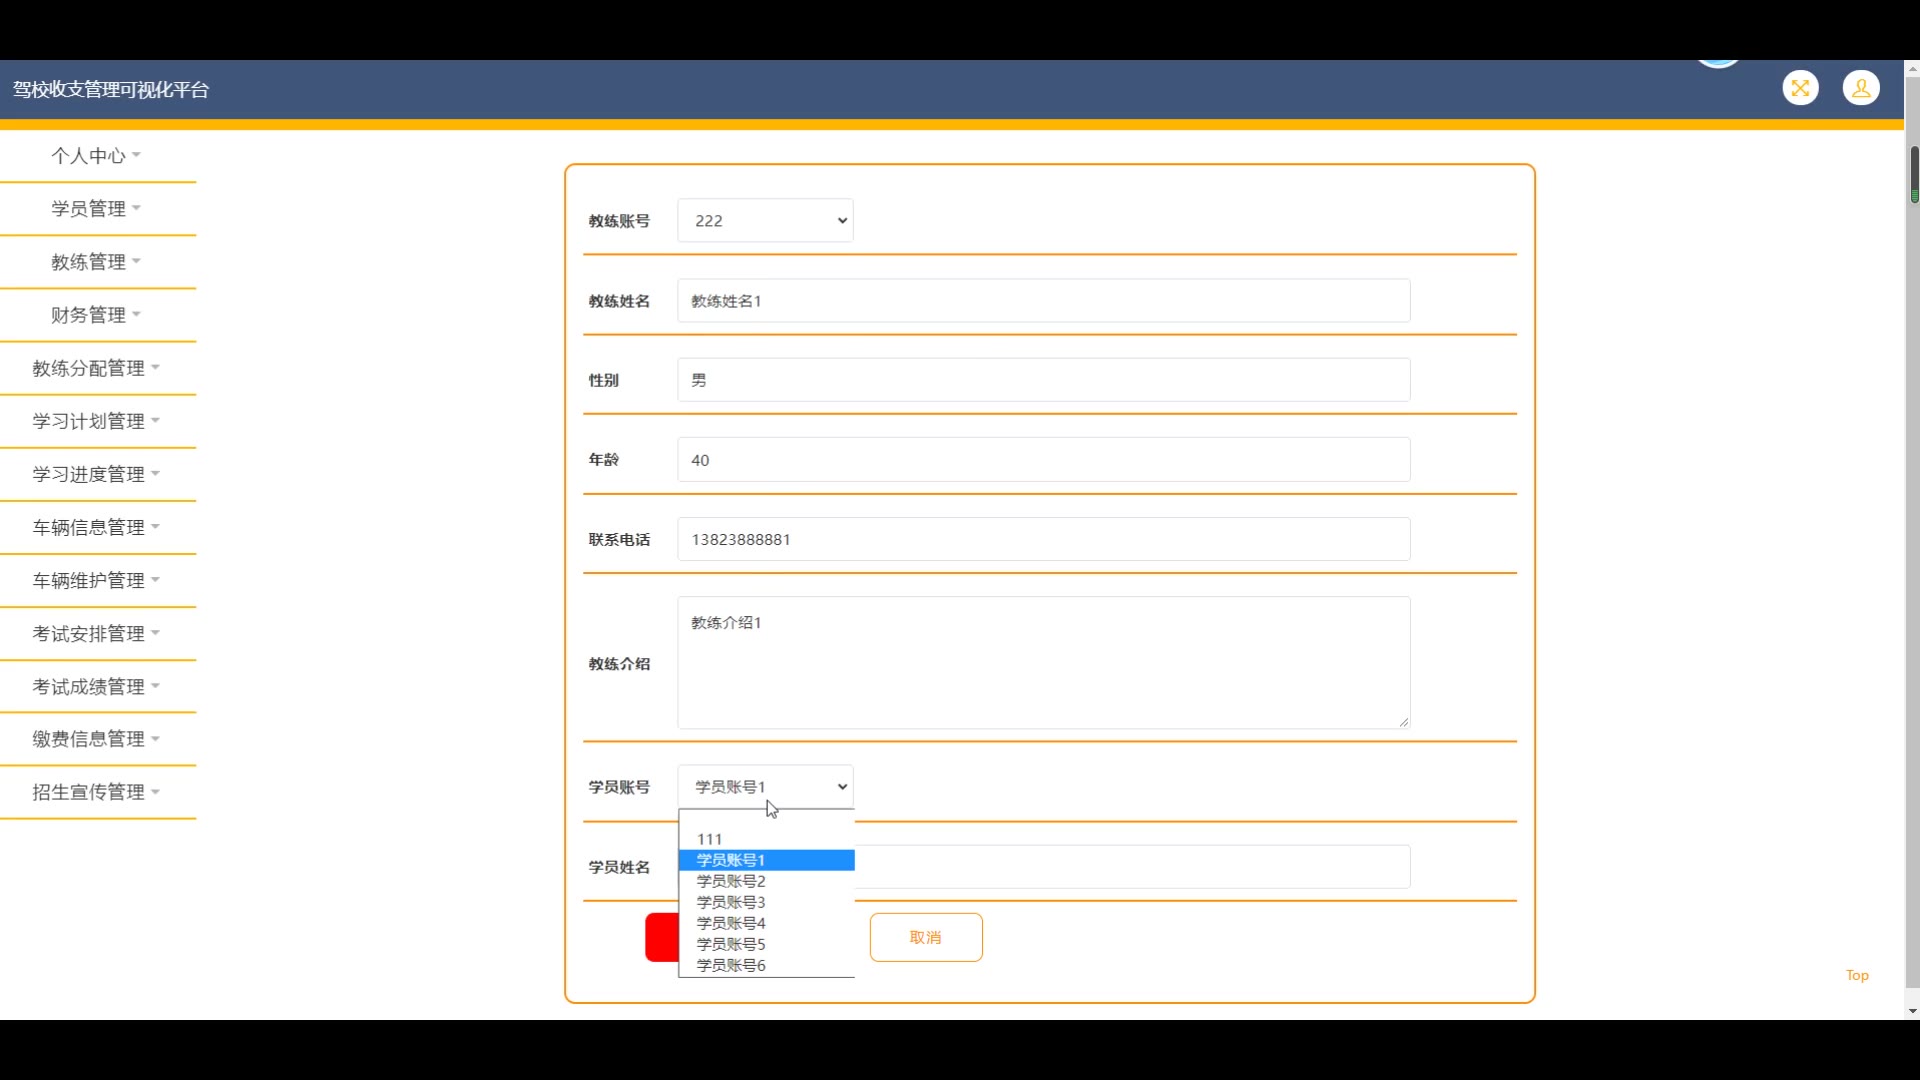Image resolution: width=1920 pixels, height=1080 pixels.
Task: Click into the 联系电话 phone field
Action: [x=1043, y=540]
